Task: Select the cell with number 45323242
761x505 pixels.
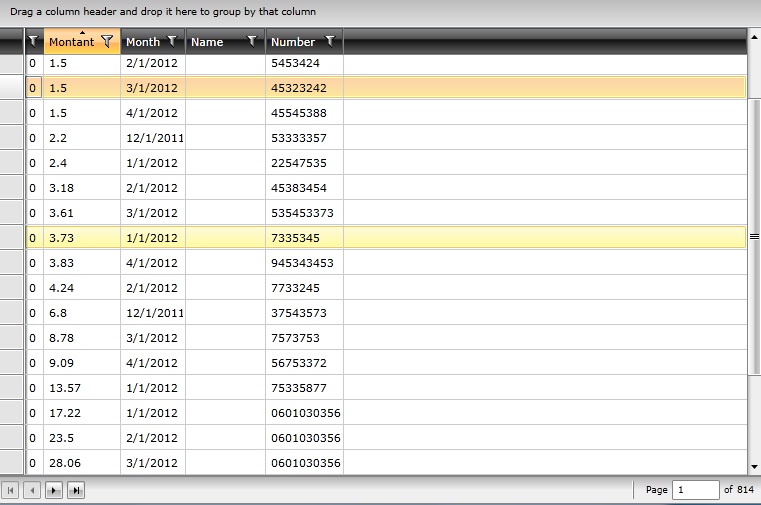Action: (304, 88)
